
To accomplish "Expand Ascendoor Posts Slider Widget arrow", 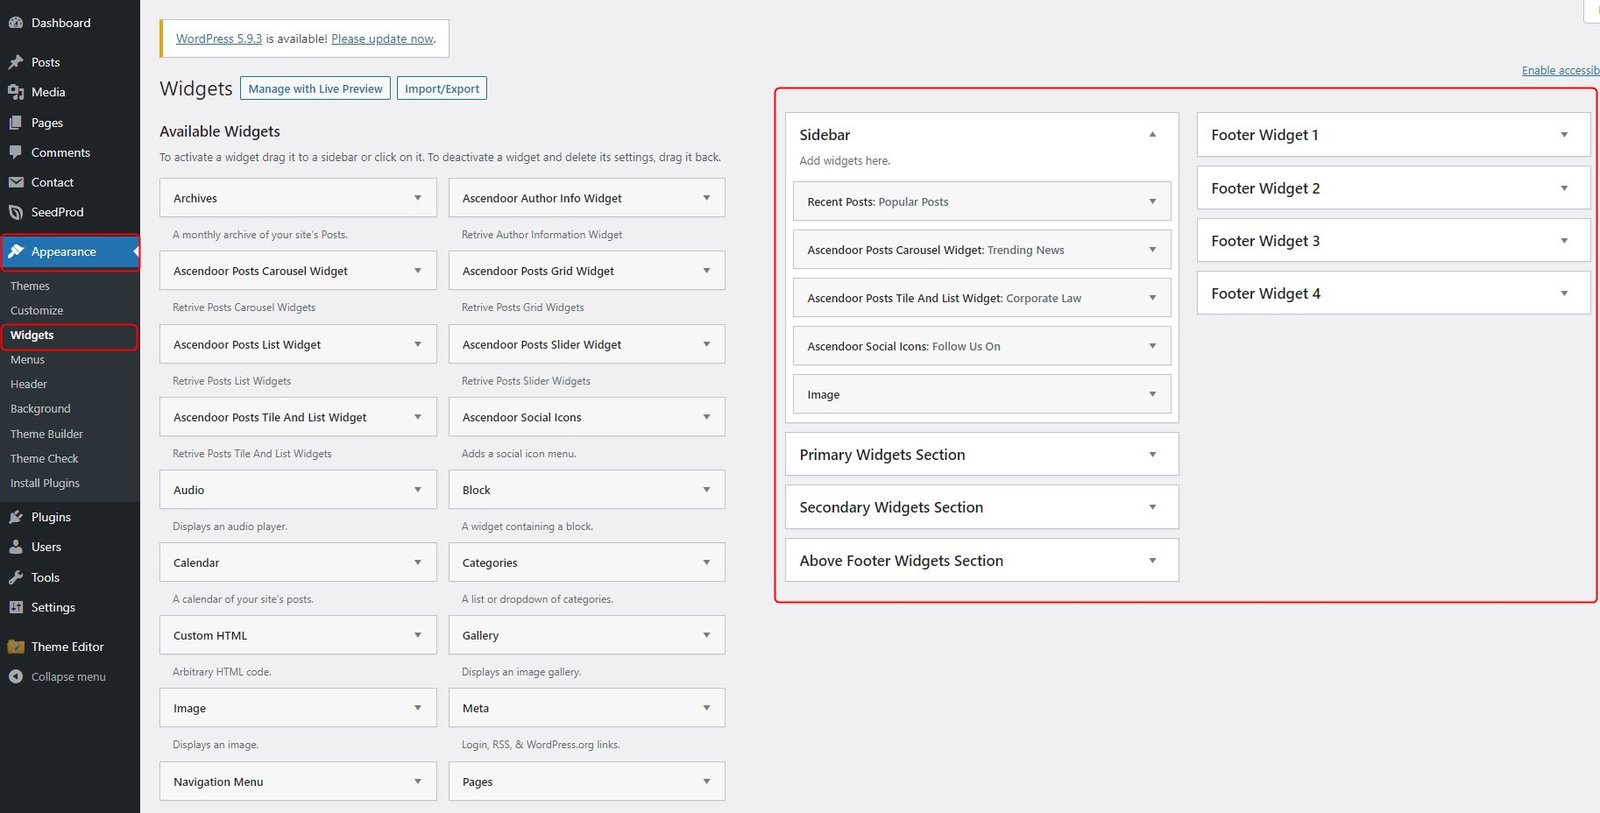I will point(706,344).
